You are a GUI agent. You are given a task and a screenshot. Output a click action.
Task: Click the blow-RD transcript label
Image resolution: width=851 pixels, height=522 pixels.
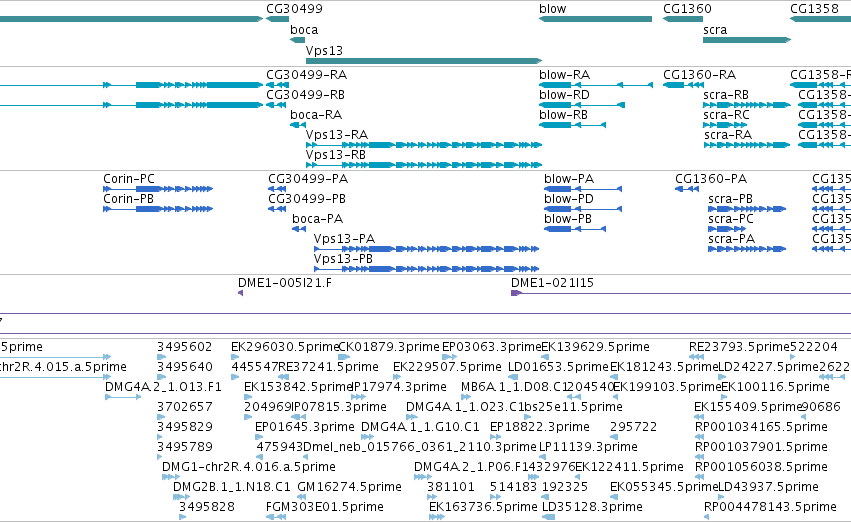pos(563,94)
